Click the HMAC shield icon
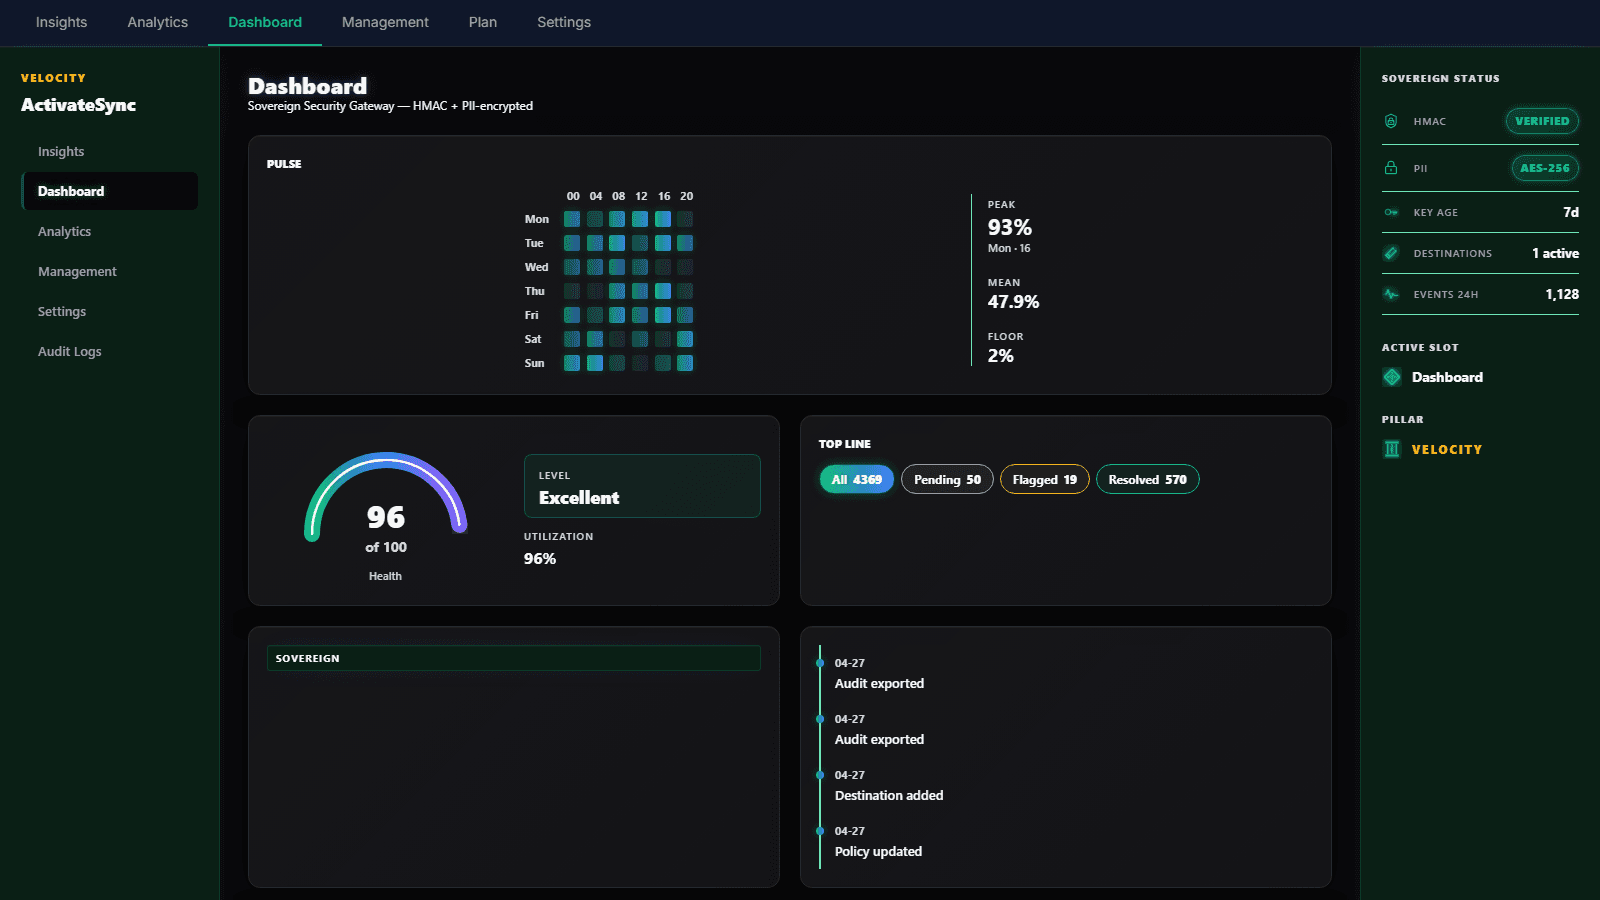Viewport: 1600px width, 900px height. tap(1391, 121)
